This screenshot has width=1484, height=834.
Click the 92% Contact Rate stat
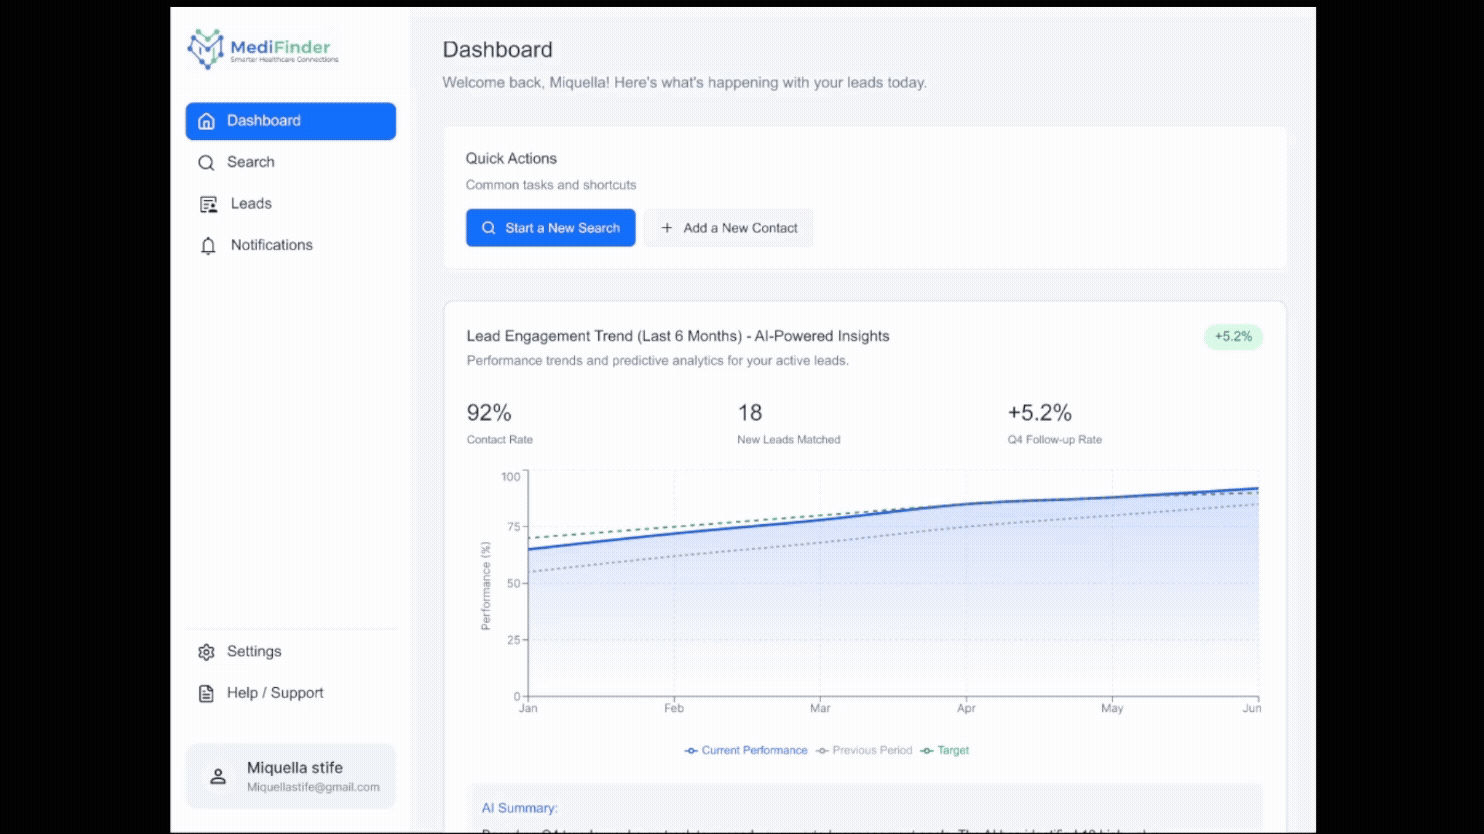pos(489,413)
